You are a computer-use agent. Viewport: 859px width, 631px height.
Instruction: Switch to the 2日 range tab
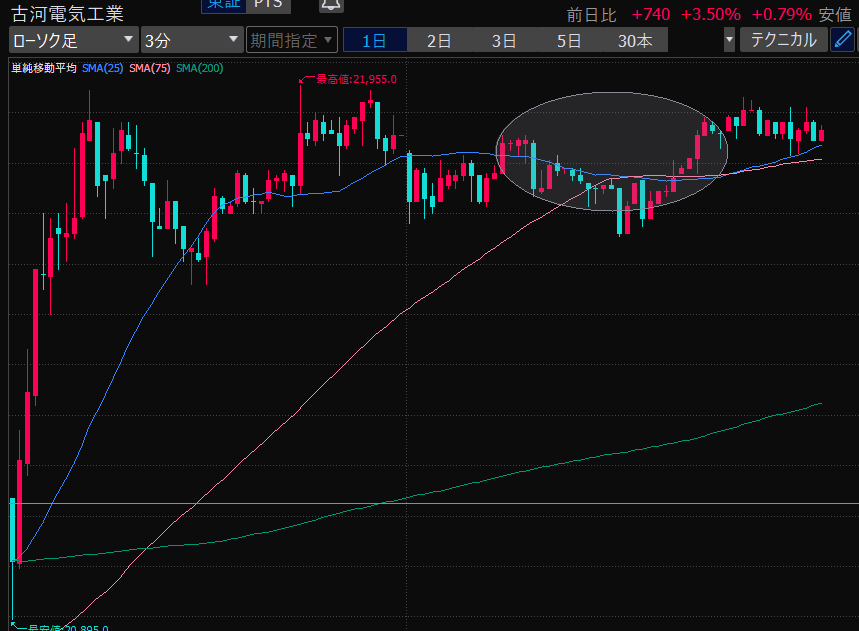tap(439, 40)
